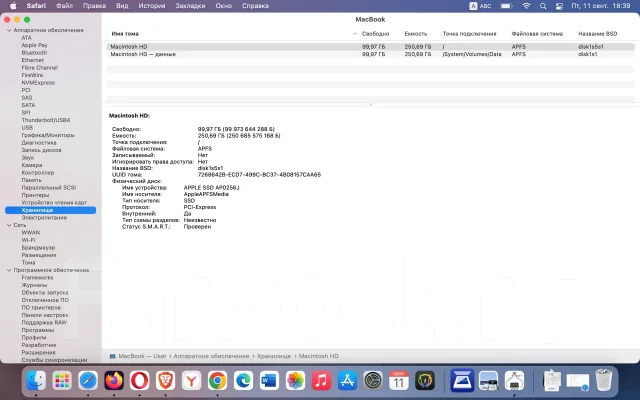Viewport: 640px width, 400px height.
Task: Click the MacBook icon in path bar
Action: coord(112,356)
